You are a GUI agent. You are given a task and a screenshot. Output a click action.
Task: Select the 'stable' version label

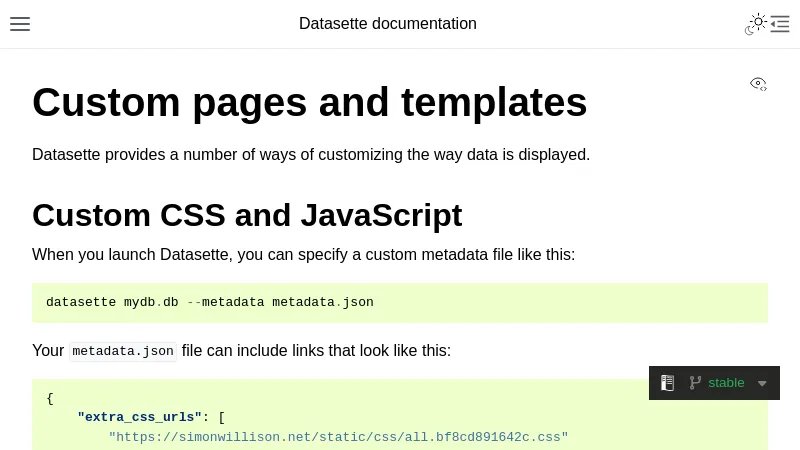tap(726, 383)
